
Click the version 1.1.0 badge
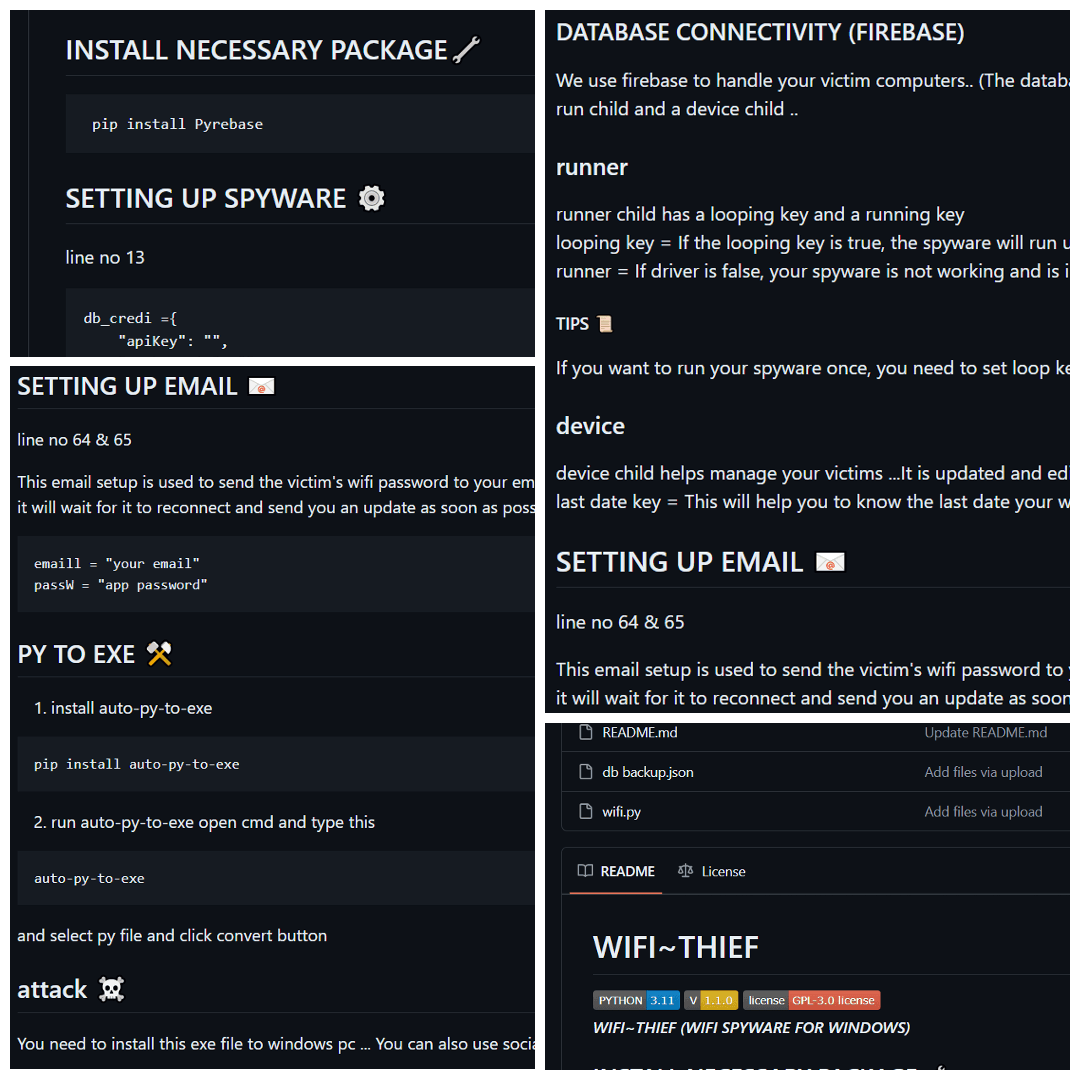click(712, 1000)
